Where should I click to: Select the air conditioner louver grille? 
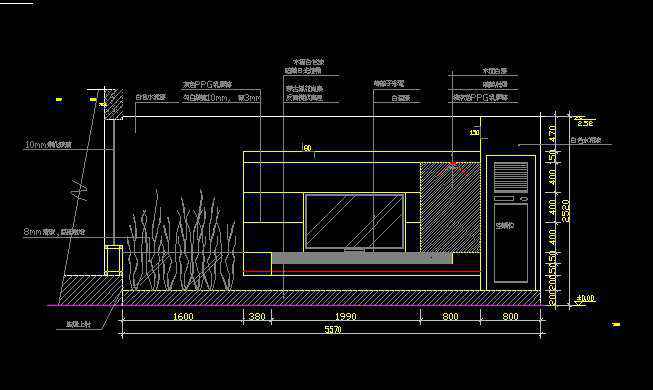pyautogui.click(x=511, y=177)
